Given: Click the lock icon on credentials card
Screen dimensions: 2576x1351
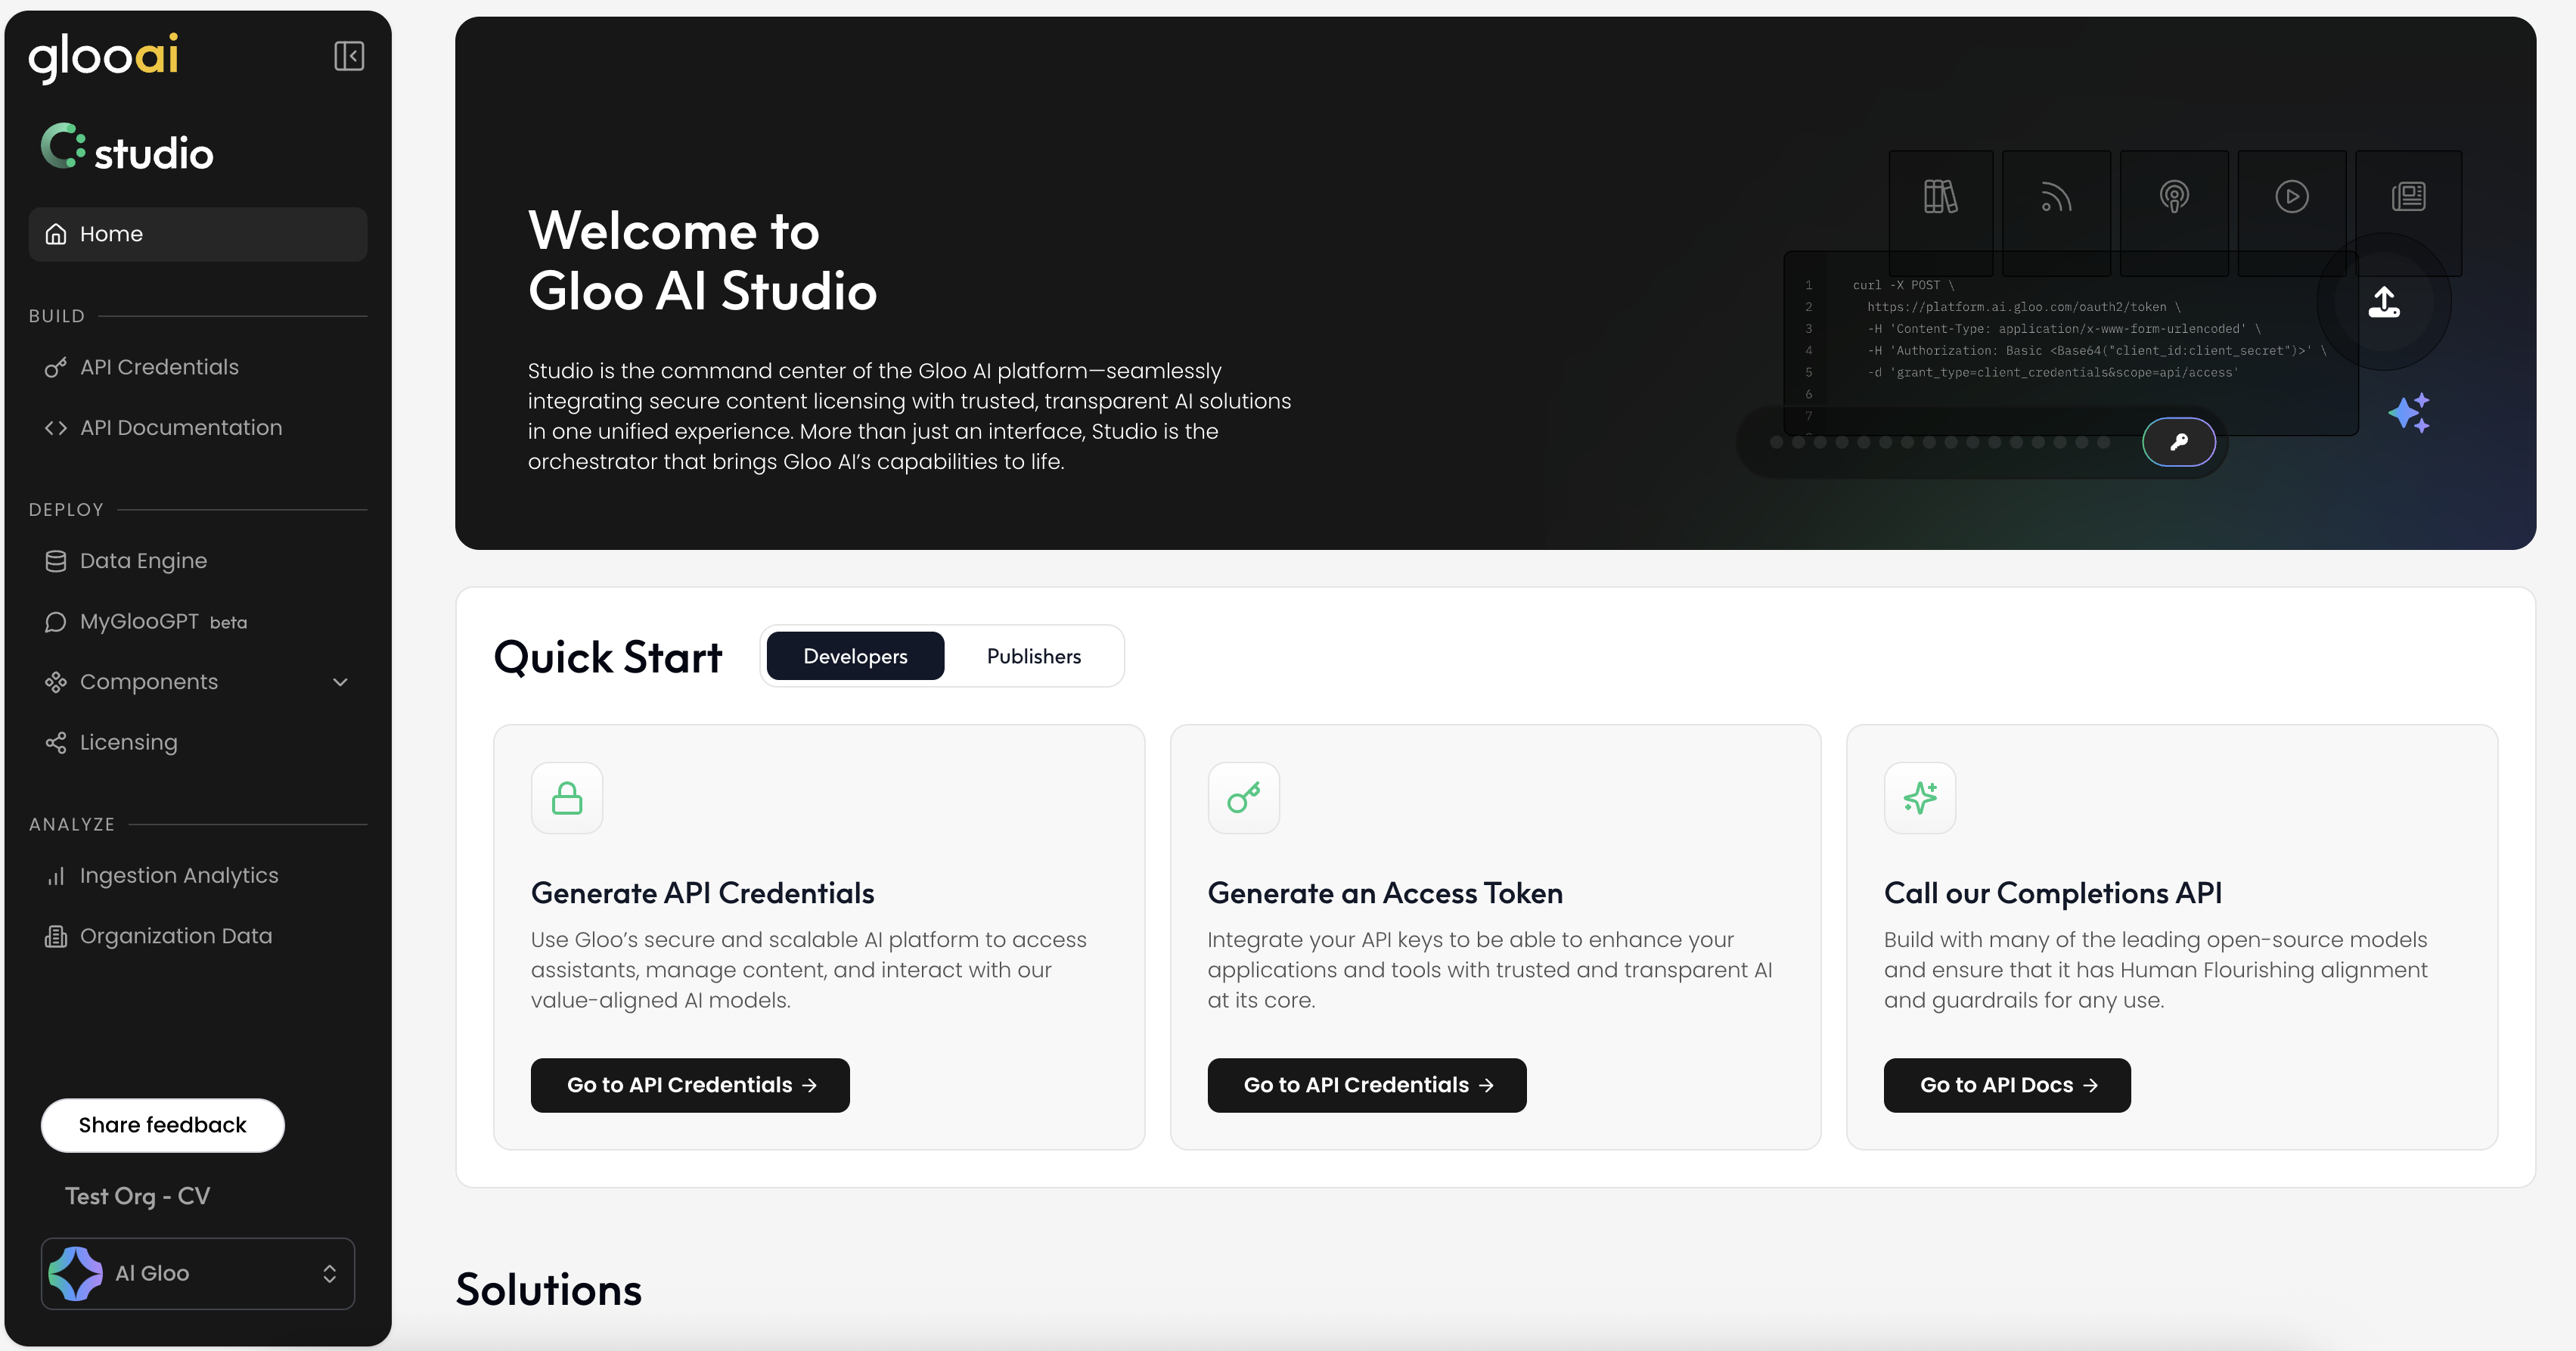Looking at the screenshot, I should [567, 798].
